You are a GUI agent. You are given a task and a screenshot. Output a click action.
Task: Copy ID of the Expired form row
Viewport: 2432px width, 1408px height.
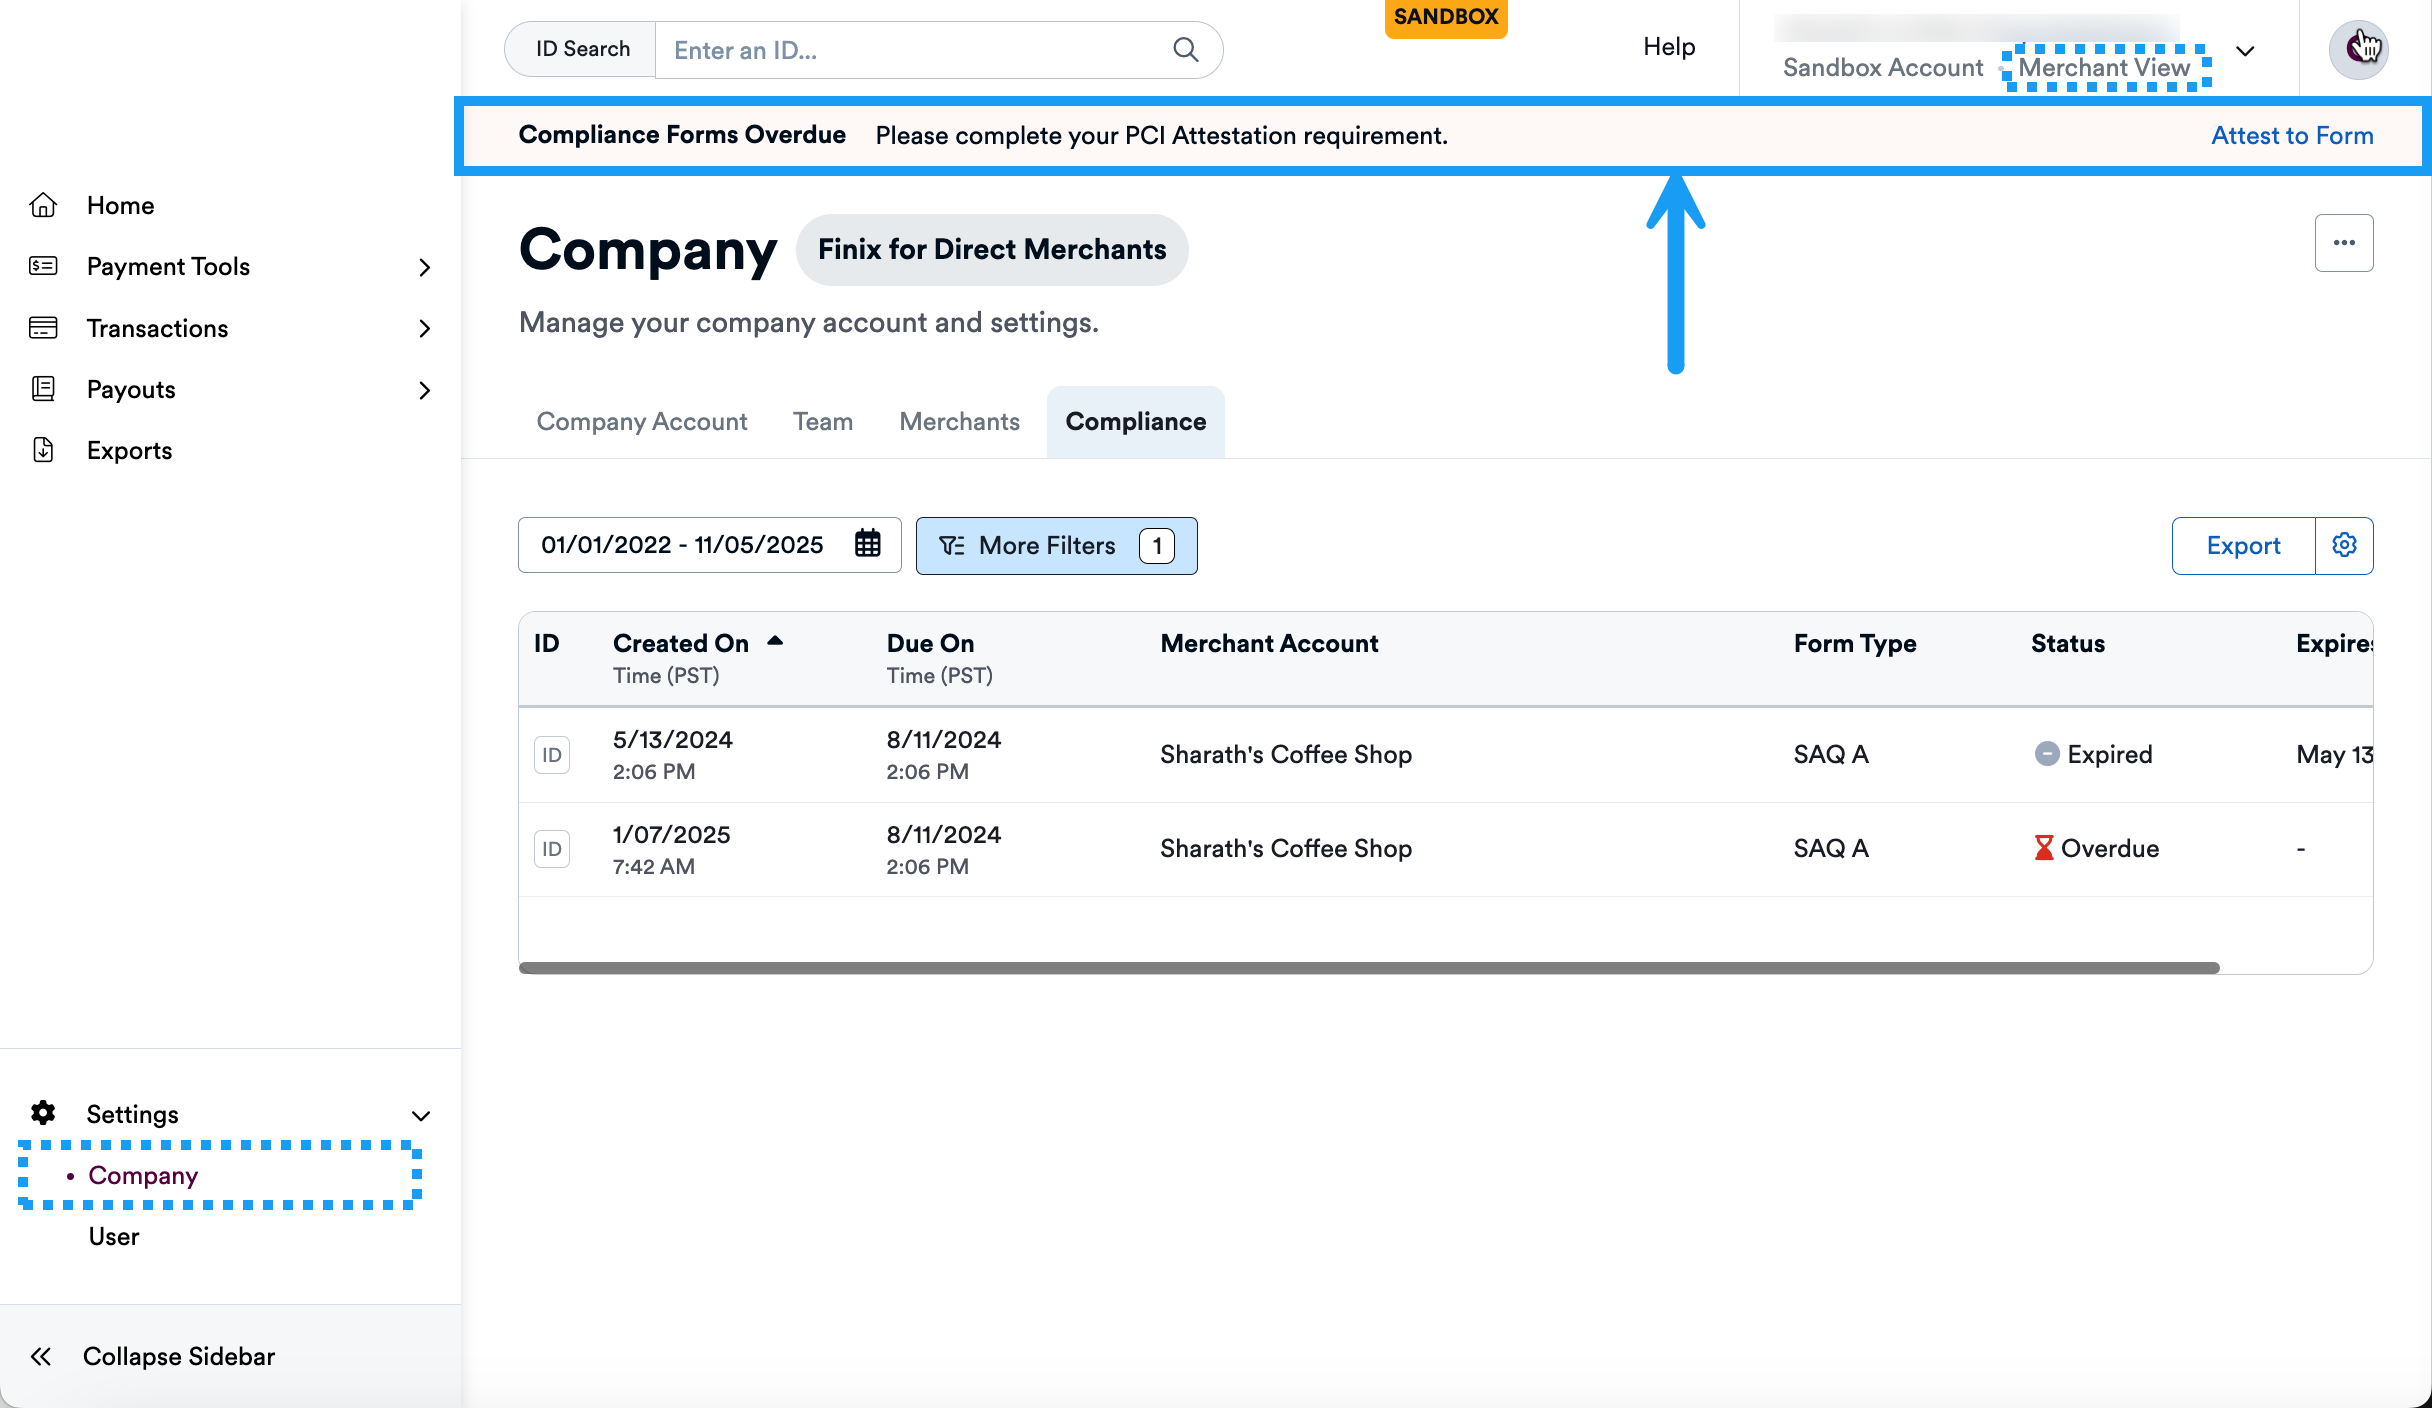click(x=551, y=755)
